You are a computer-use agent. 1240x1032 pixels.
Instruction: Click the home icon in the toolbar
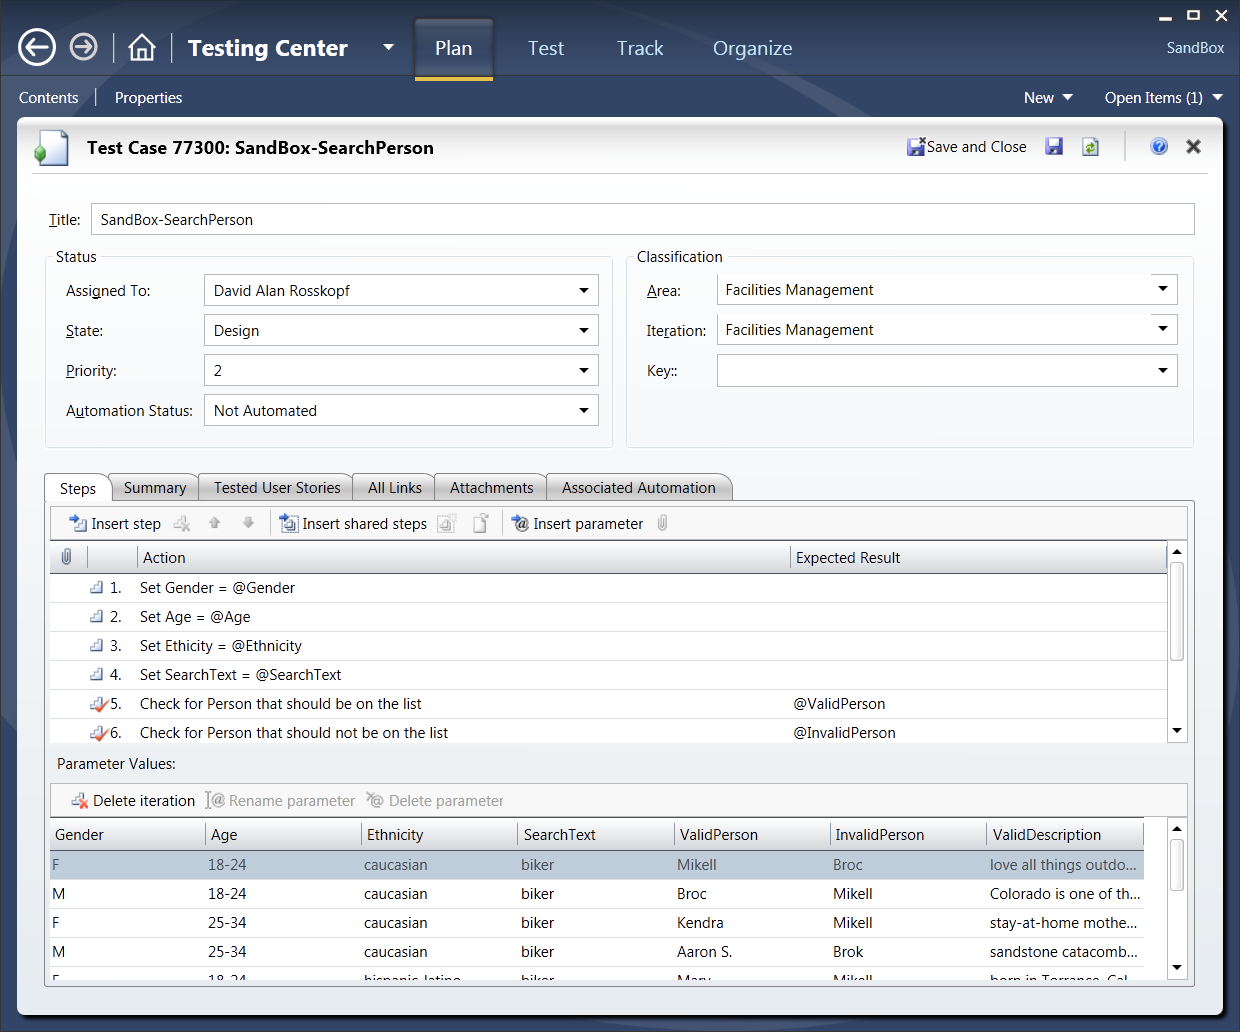tap(142, 47)
